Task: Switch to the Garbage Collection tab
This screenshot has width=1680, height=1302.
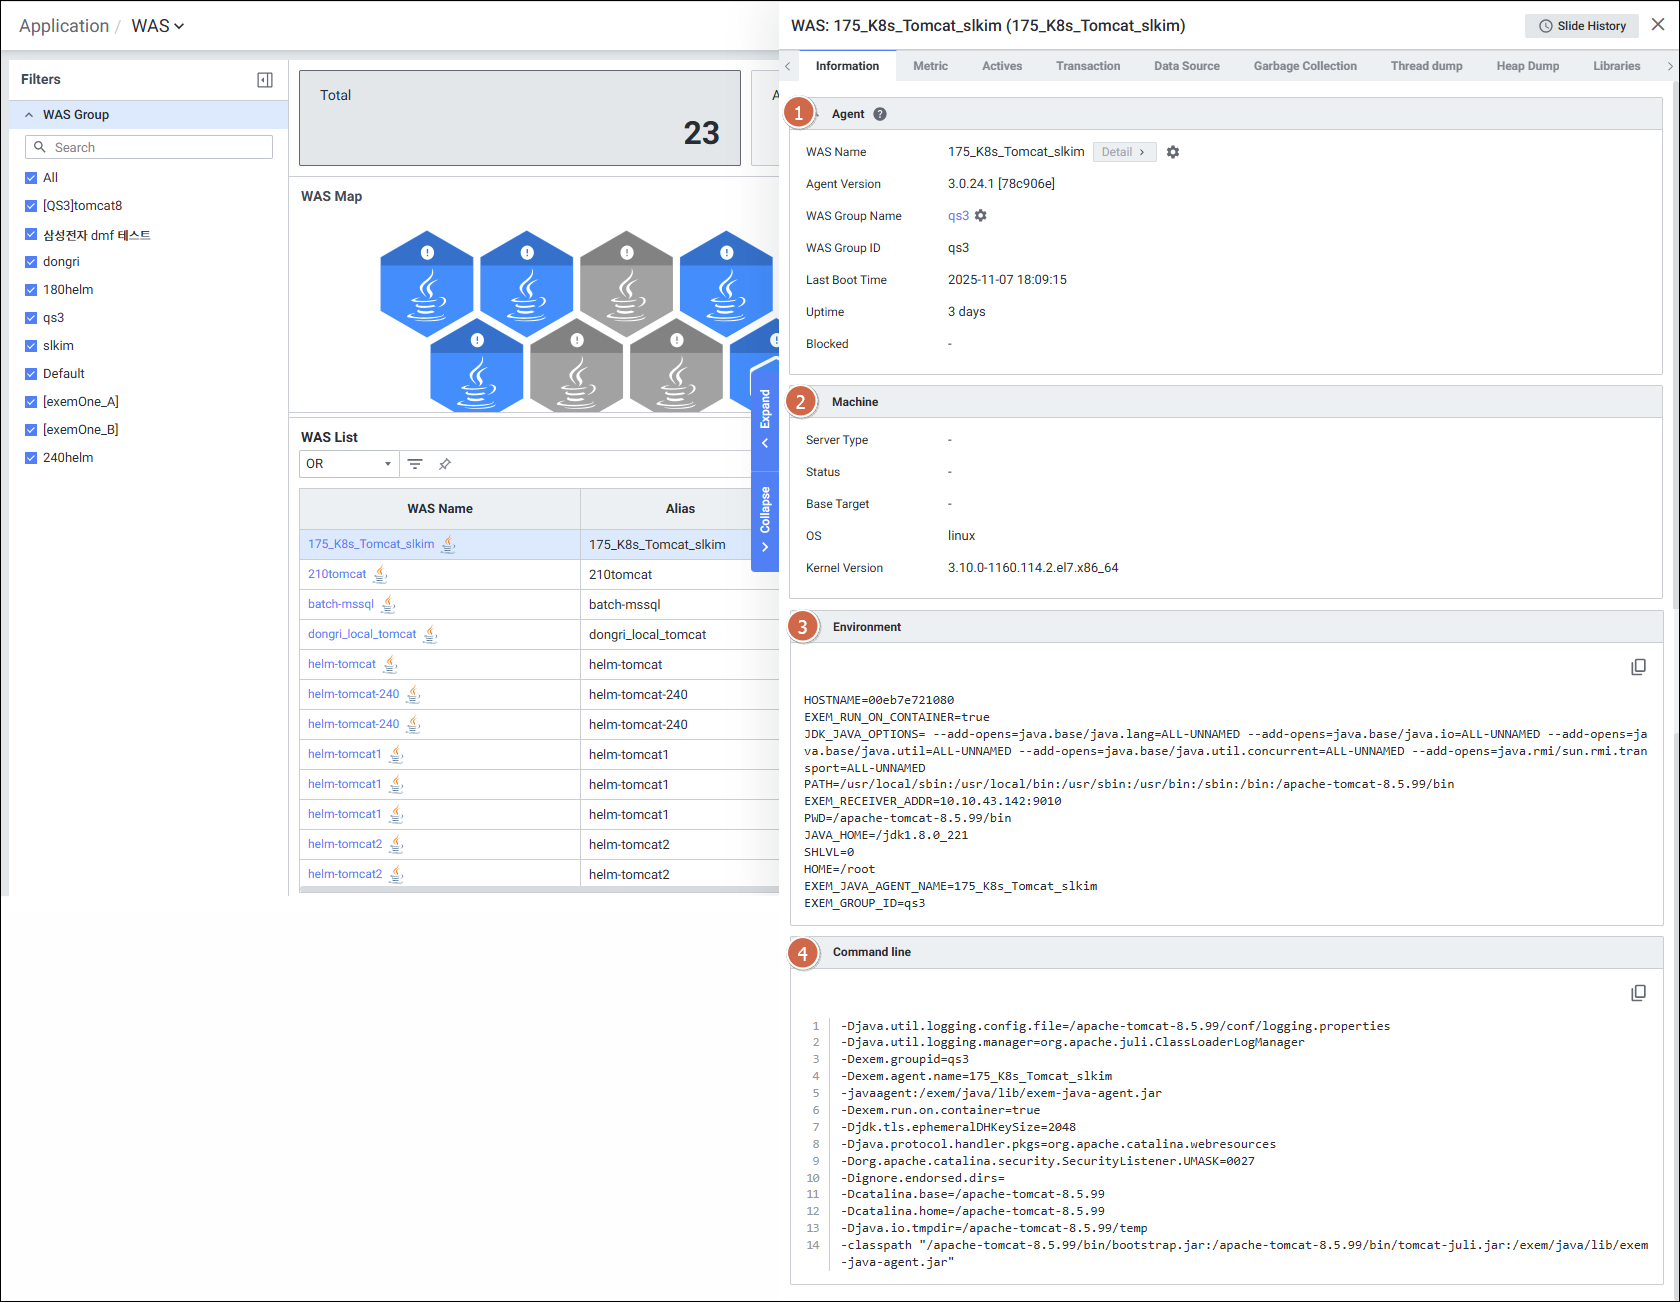Action: 1304,66
